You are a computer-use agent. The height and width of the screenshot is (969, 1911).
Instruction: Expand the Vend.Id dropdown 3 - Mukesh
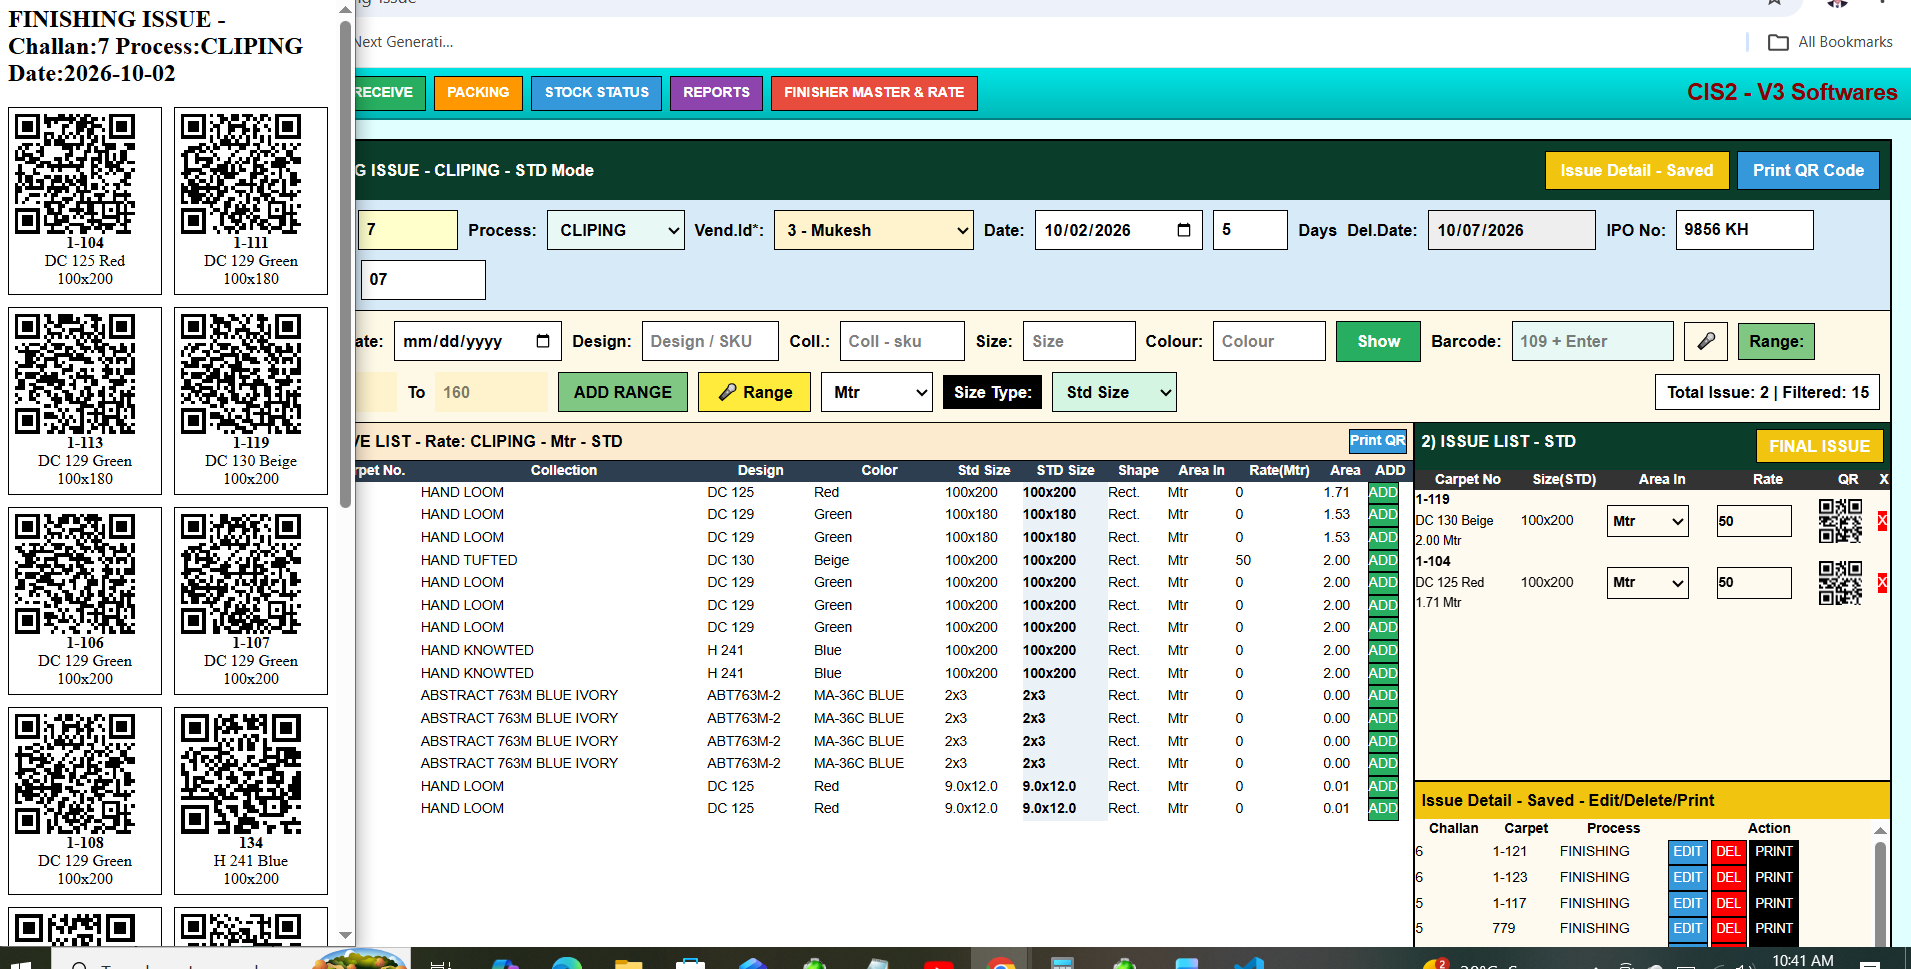(874, 230)
